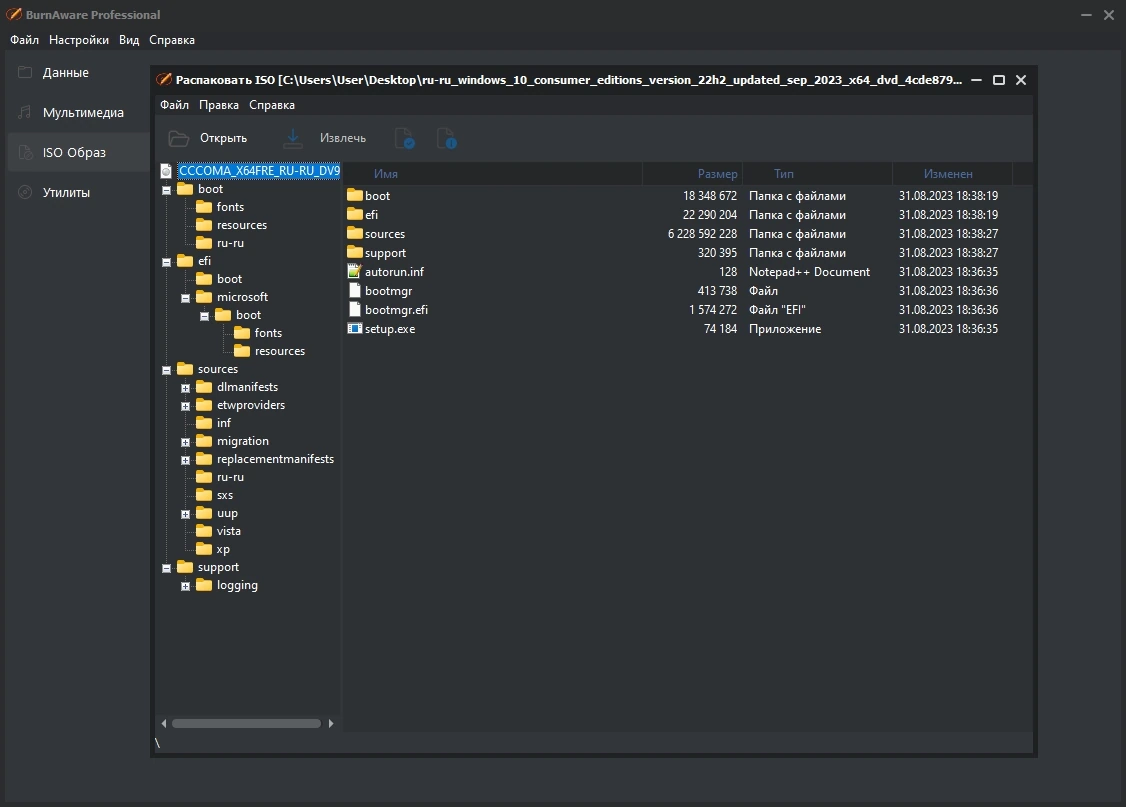Screen dimensions: 1126x807
Task: Select the autorun.inf file in list
Action: [394, 271]
